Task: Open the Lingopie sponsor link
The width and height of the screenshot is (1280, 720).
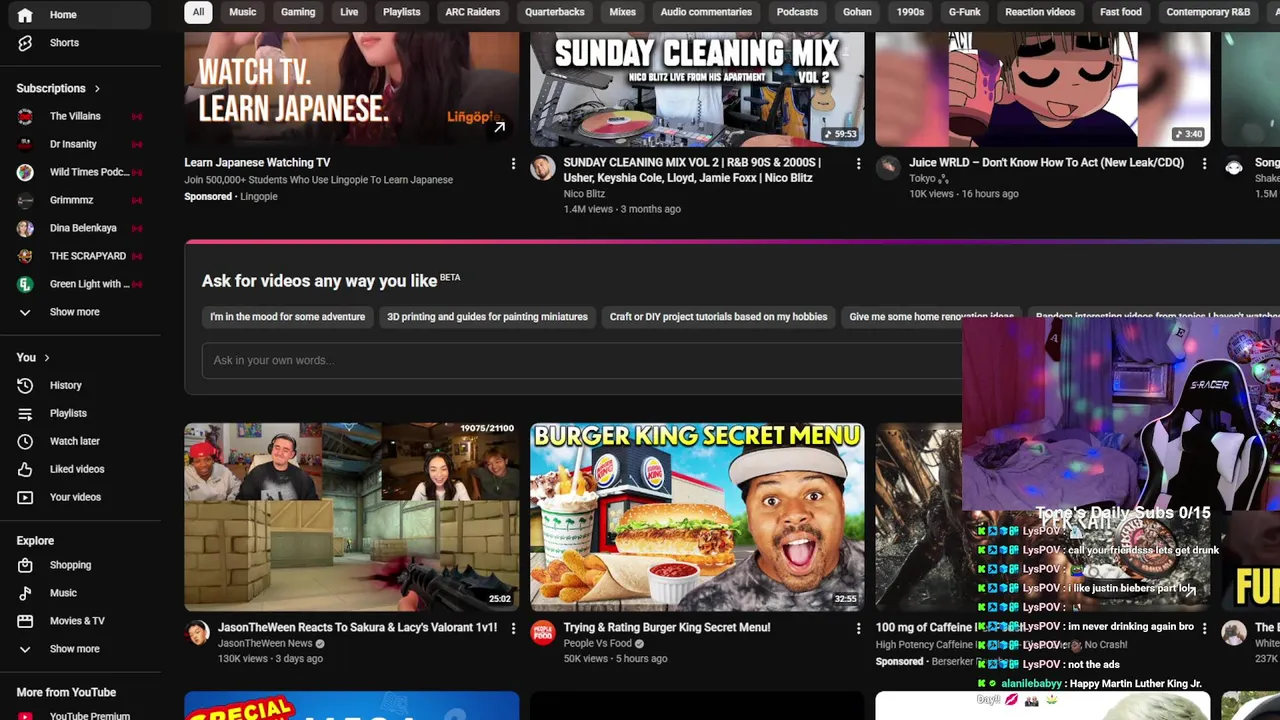Action: [259, 197]
